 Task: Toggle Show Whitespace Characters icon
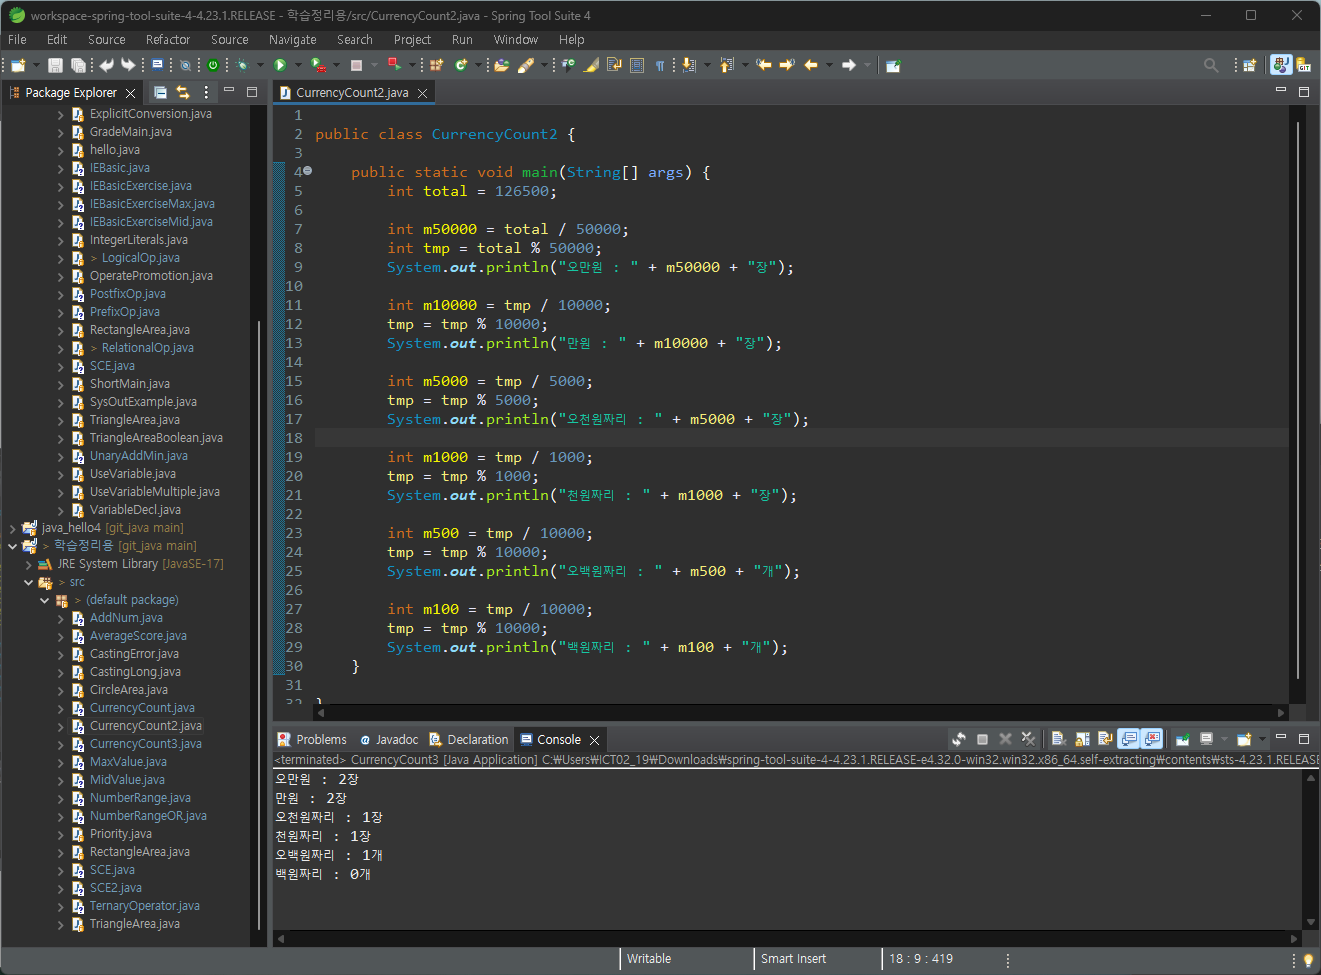pyautogui.click(x=660, y=65)
